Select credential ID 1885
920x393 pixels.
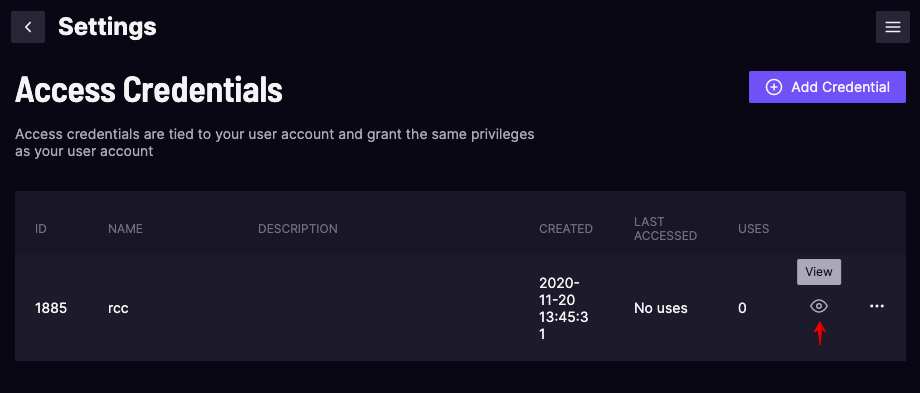[x=51, y=308]
